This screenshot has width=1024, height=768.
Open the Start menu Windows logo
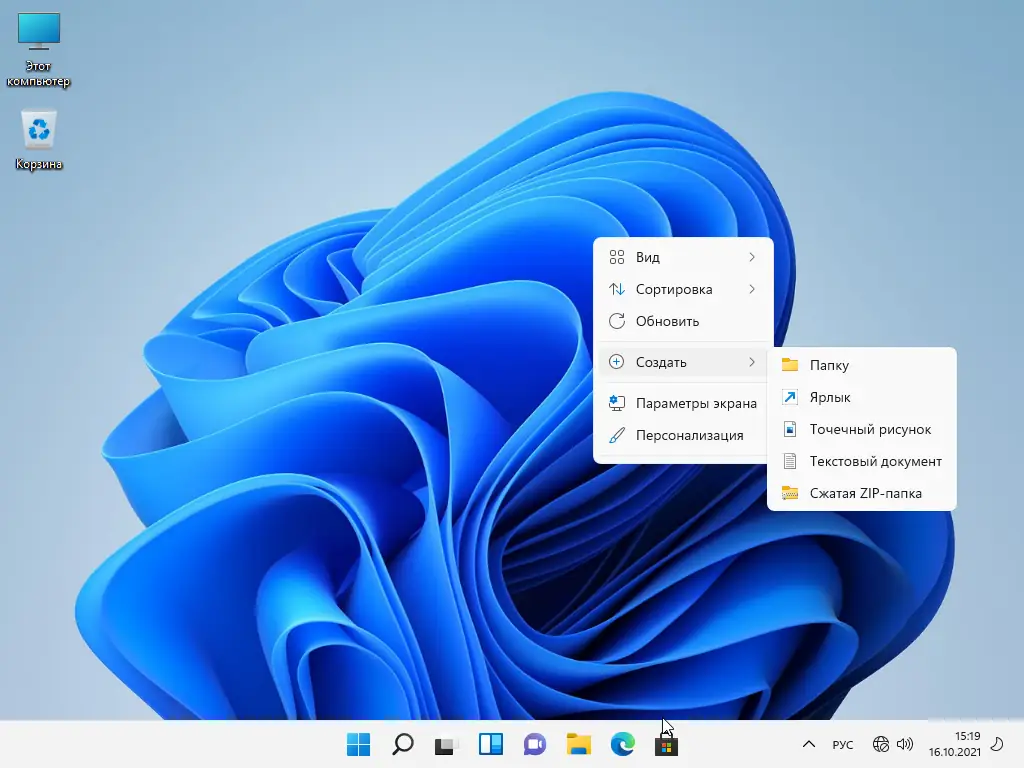click(x=358, y=744)
